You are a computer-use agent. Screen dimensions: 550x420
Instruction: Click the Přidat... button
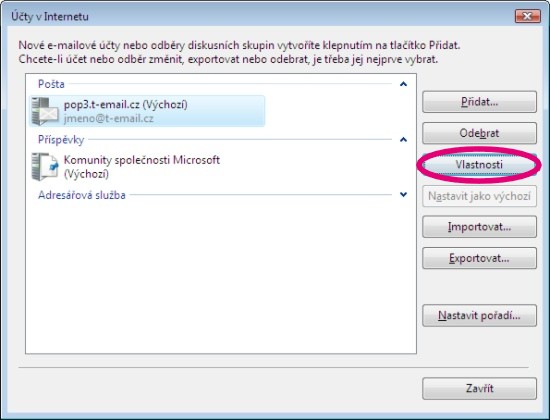[479, 102]
